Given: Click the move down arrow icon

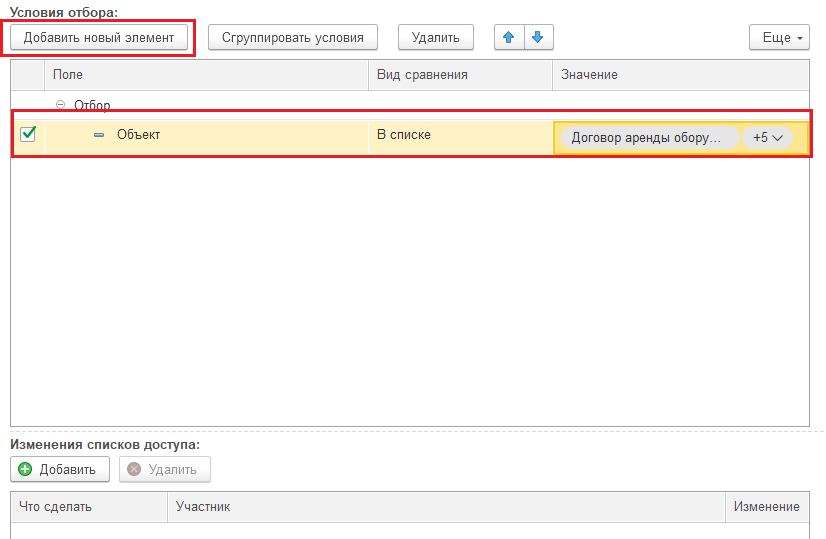Looking at the screenshot, I should (538, 38).
